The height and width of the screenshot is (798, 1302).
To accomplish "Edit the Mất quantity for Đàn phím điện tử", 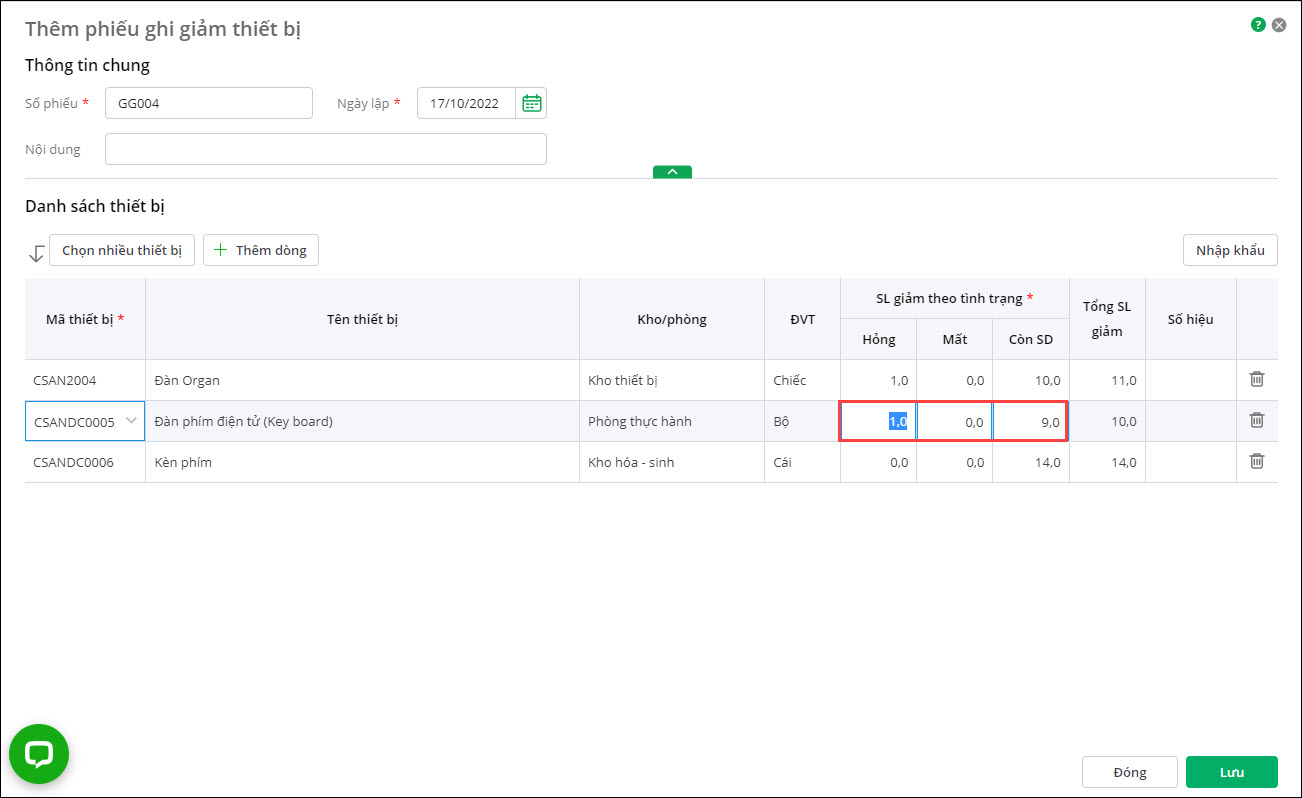I will click(x=954, y=422).
